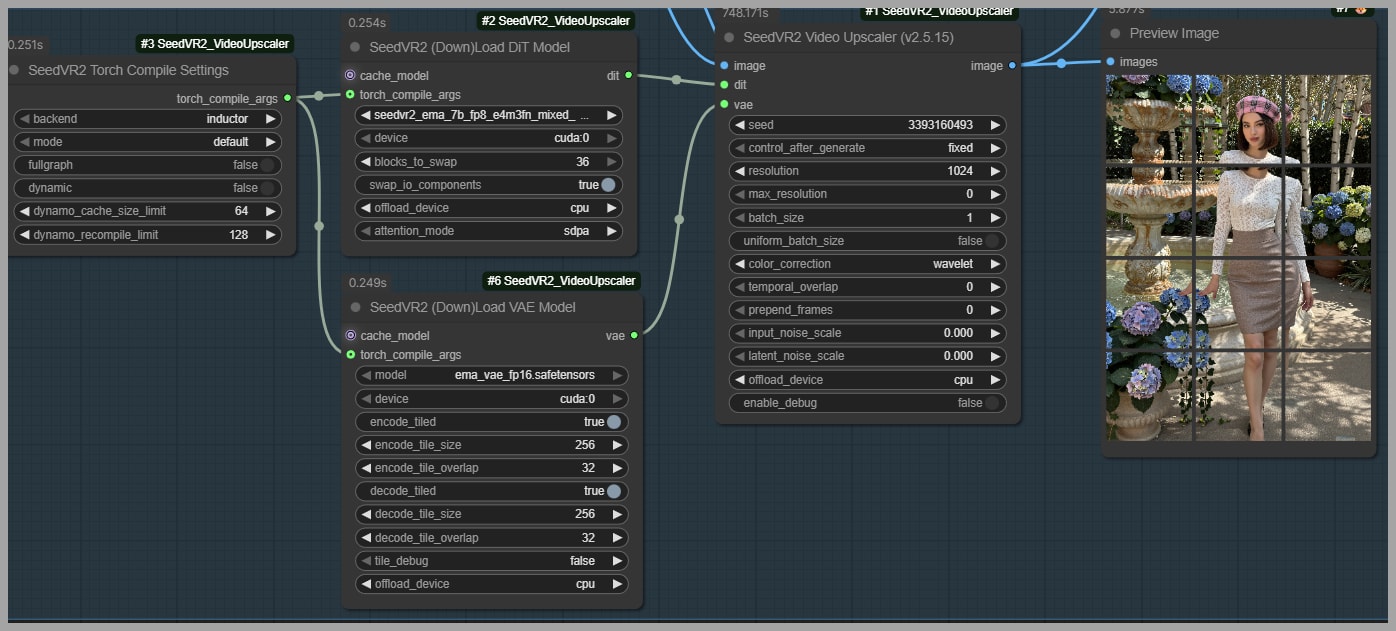Collapse the SeedVR2 Torch Compile Settings node dot

coord(14,71)
